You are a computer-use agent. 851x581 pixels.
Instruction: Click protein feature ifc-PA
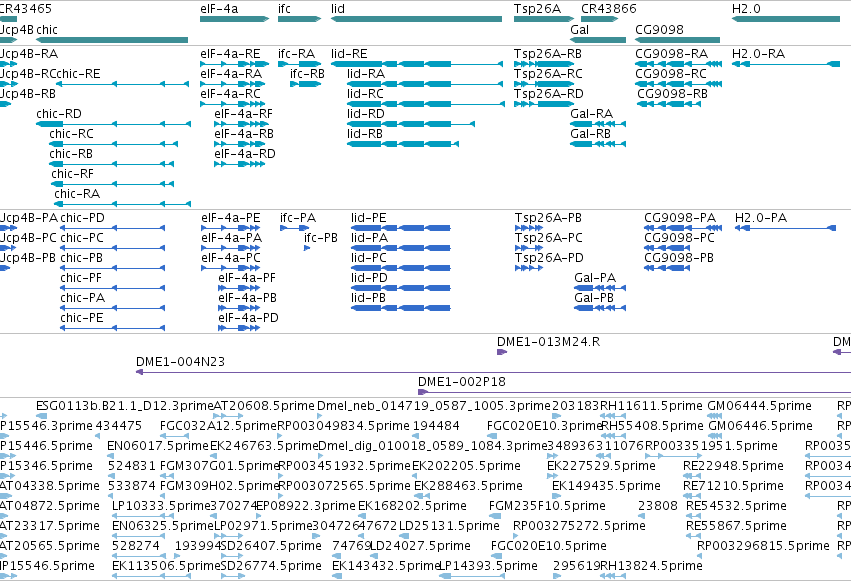coord(295,228)
